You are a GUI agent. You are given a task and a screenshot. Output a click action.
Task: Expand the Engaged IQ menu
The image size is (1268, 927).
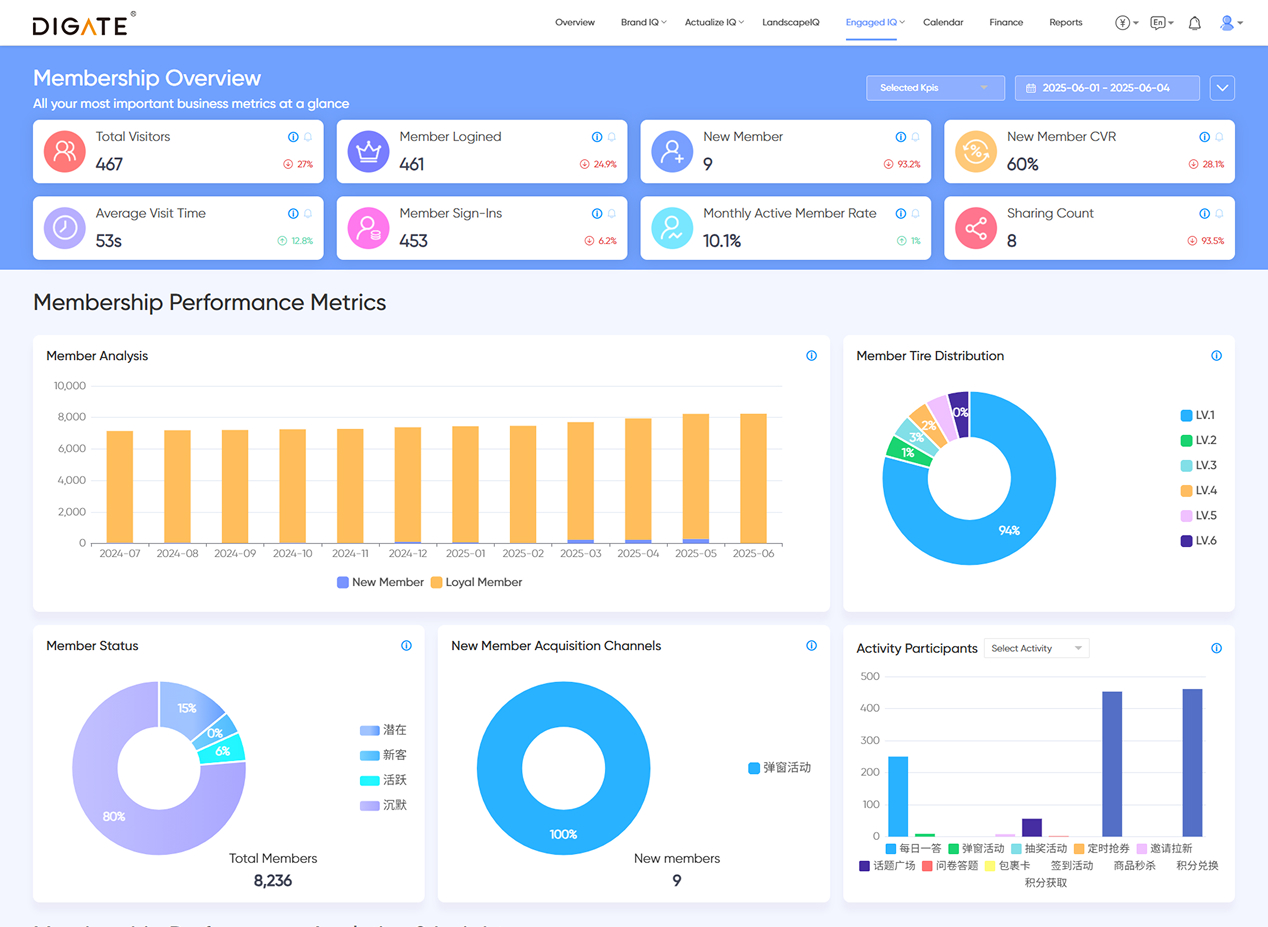click(x=875, y=22)
